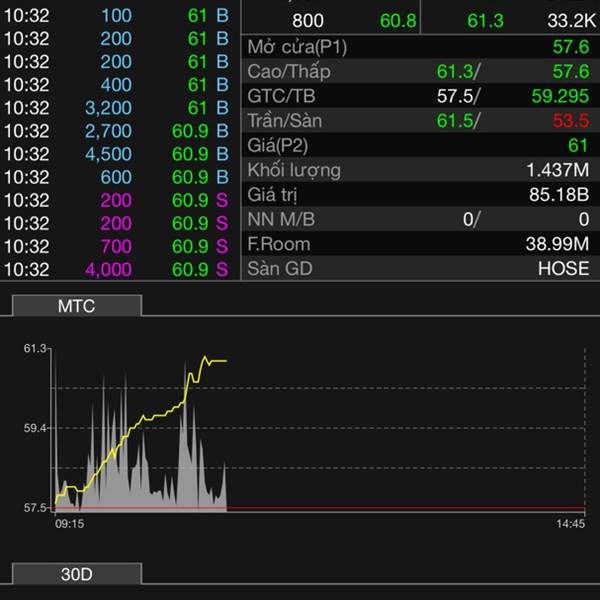The image size is (600, 600).
Task: Open the 30D chart tab
Action: point(77,574)
